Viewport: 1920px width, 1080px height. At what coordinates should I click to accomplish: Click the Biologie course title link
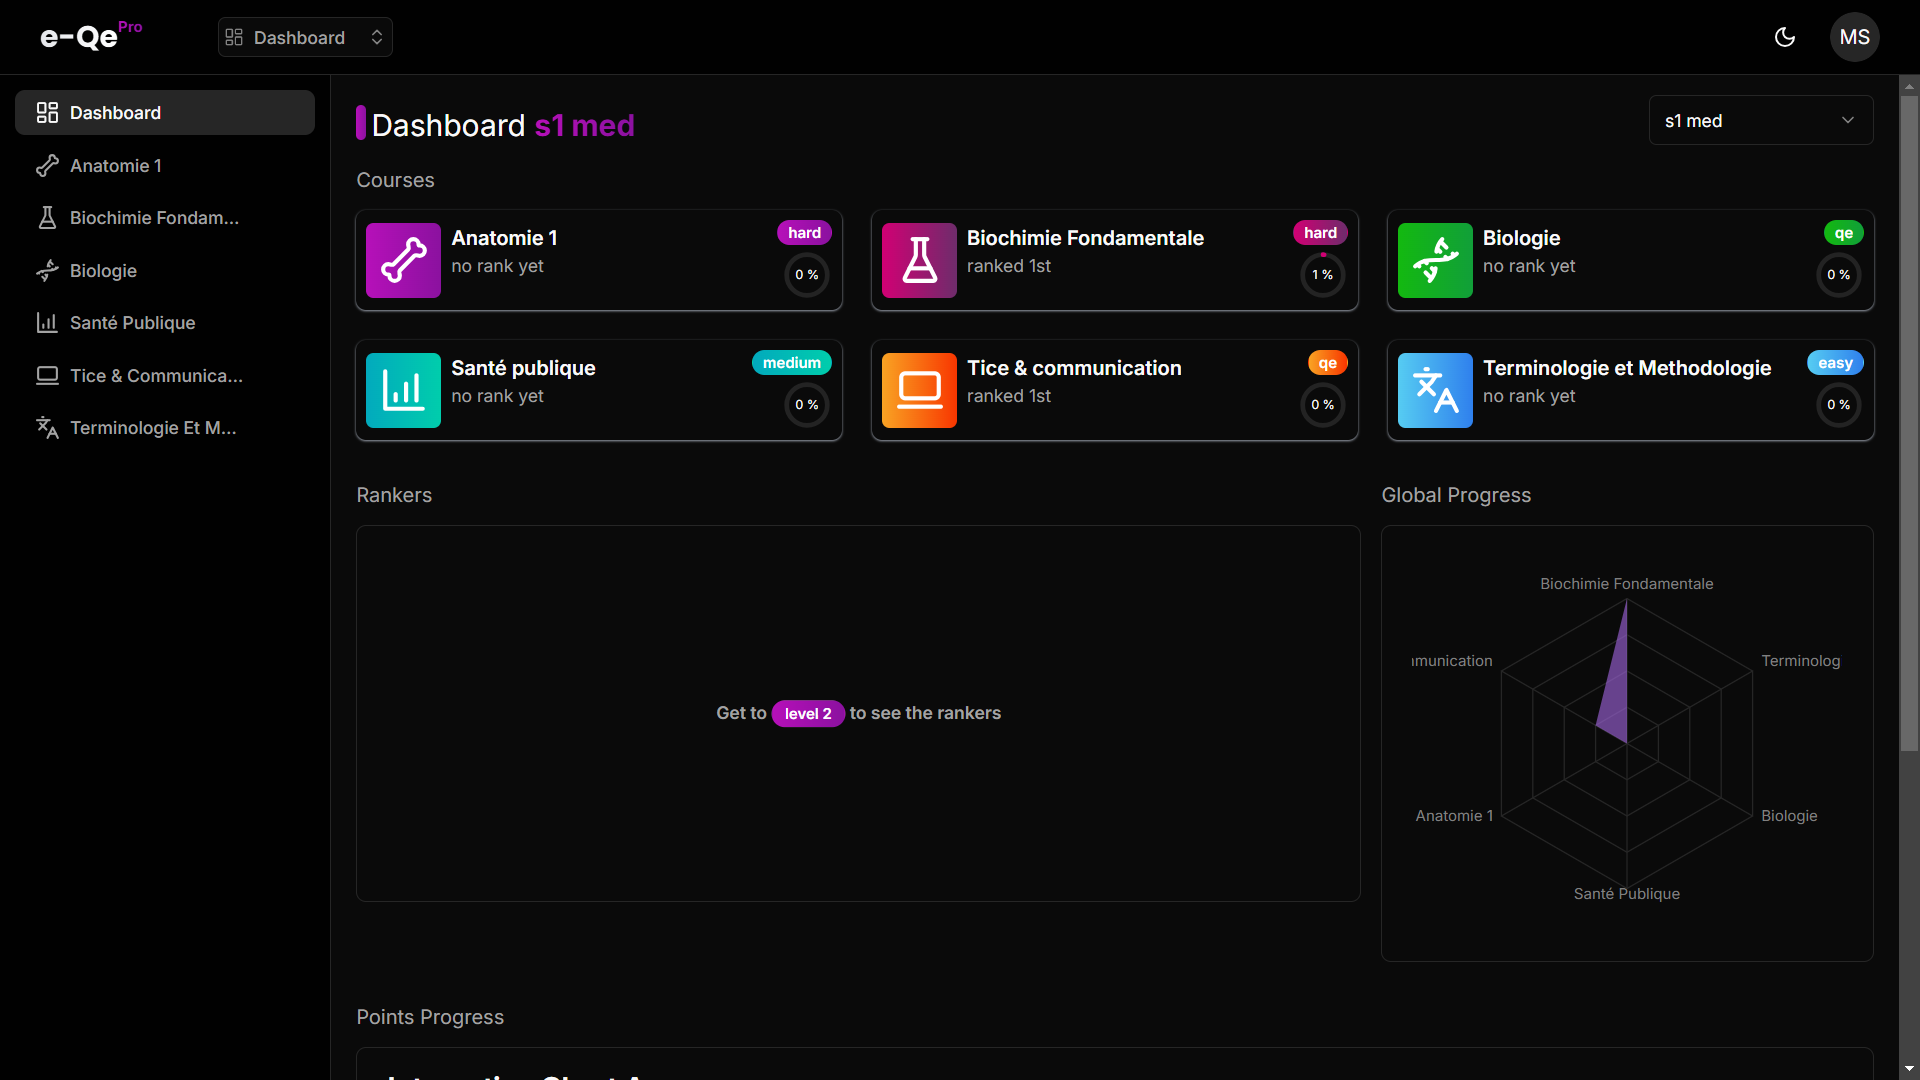(x=1521, y=238)
